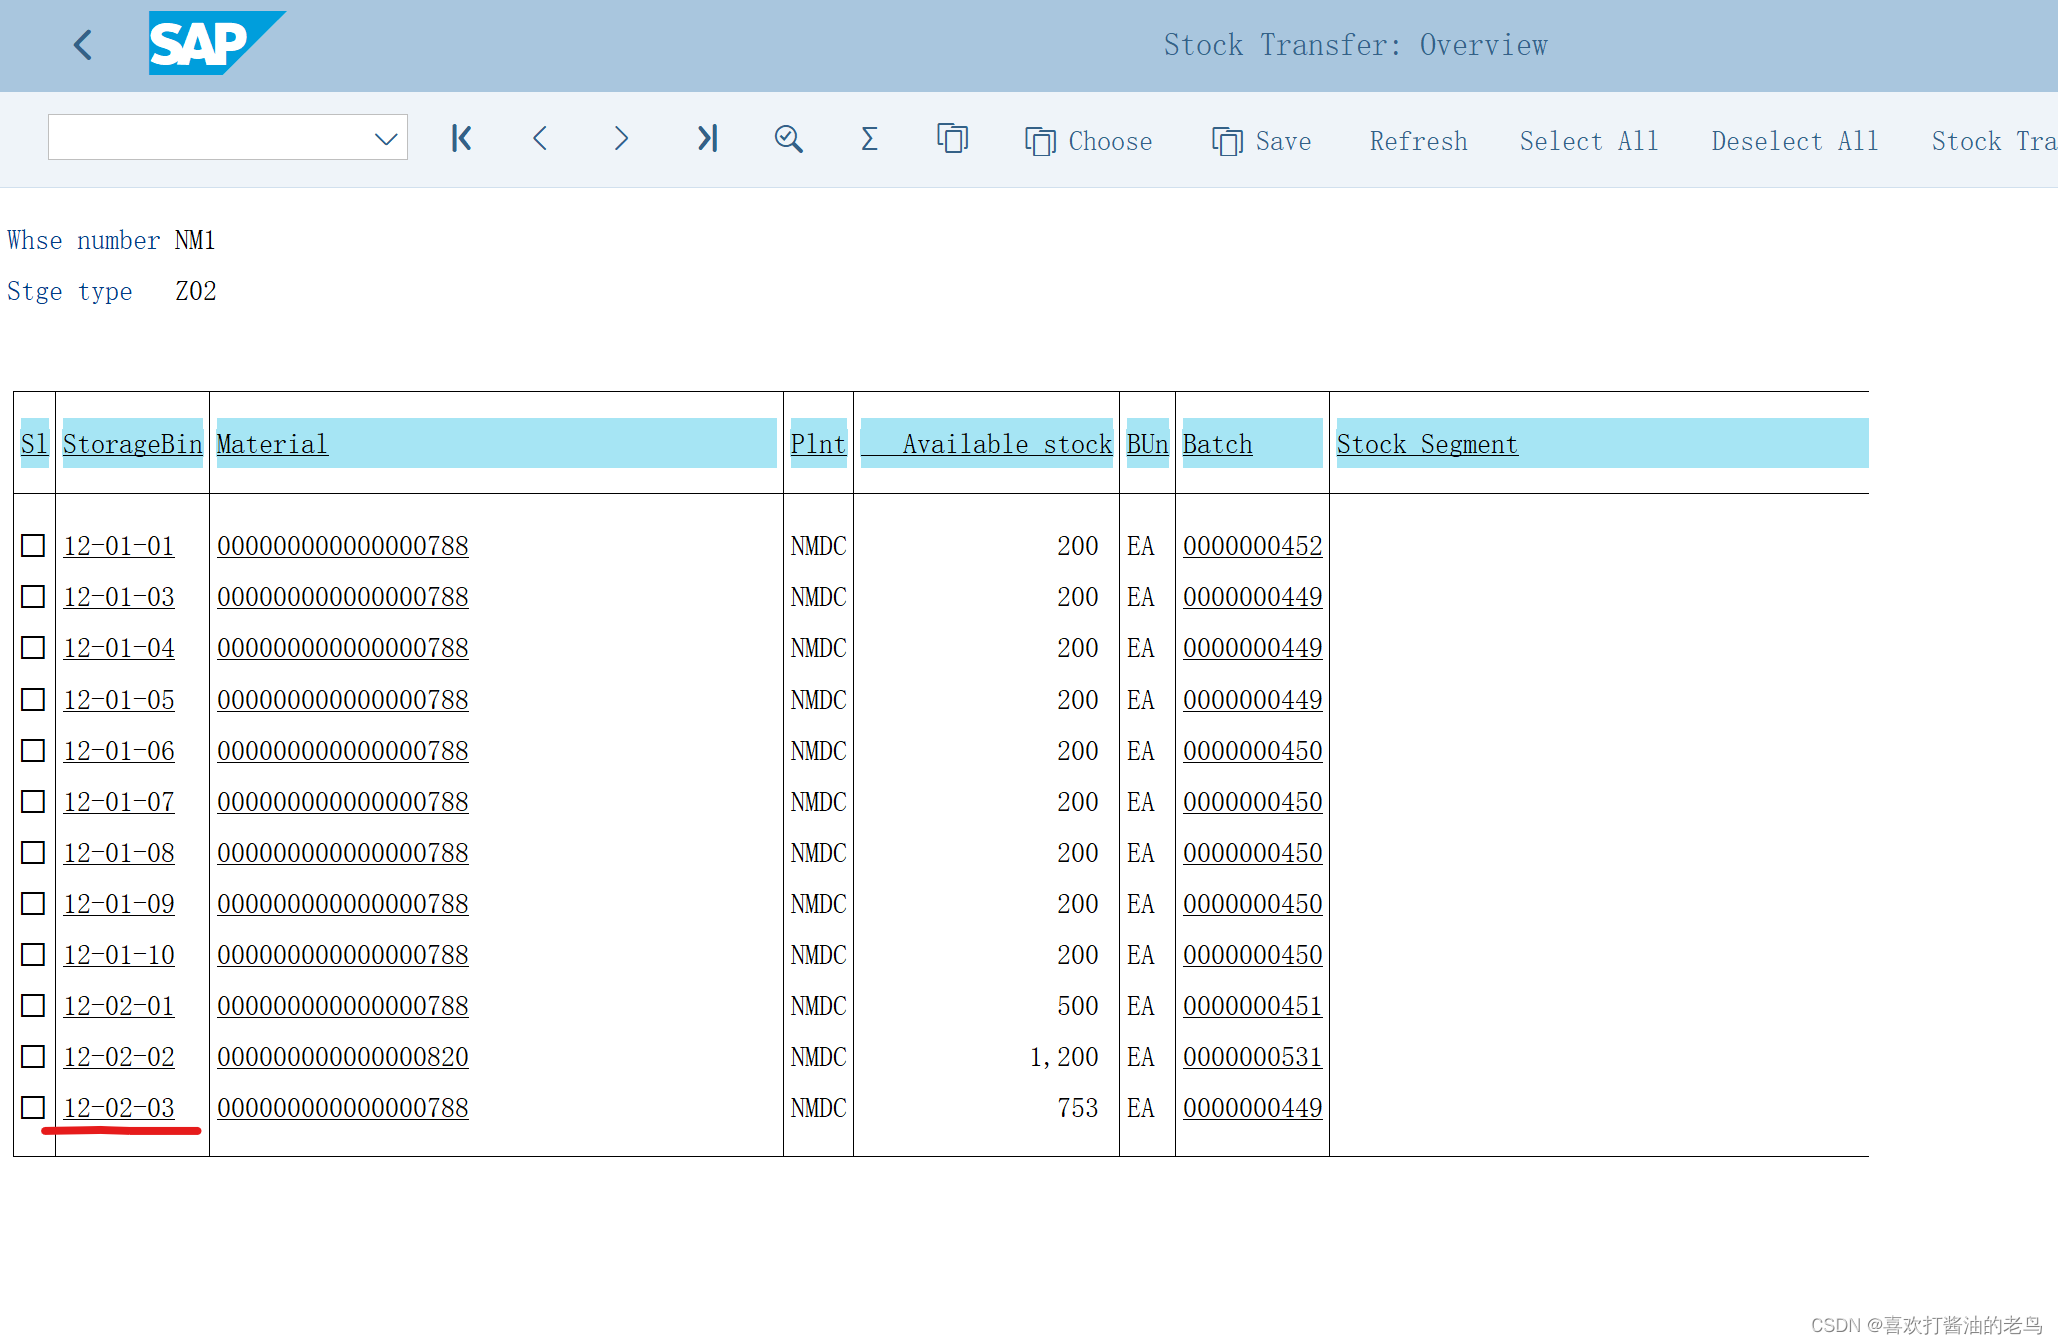
Task: Open batch 0000000531 details
Action: click(x=1252, y=1056)
